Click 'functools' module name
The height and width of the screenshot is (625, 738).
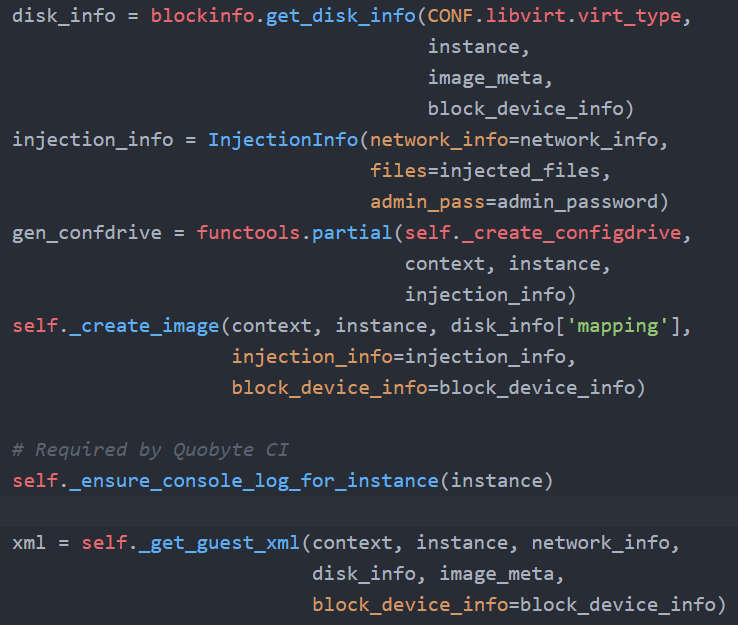(x=248, y=233)
